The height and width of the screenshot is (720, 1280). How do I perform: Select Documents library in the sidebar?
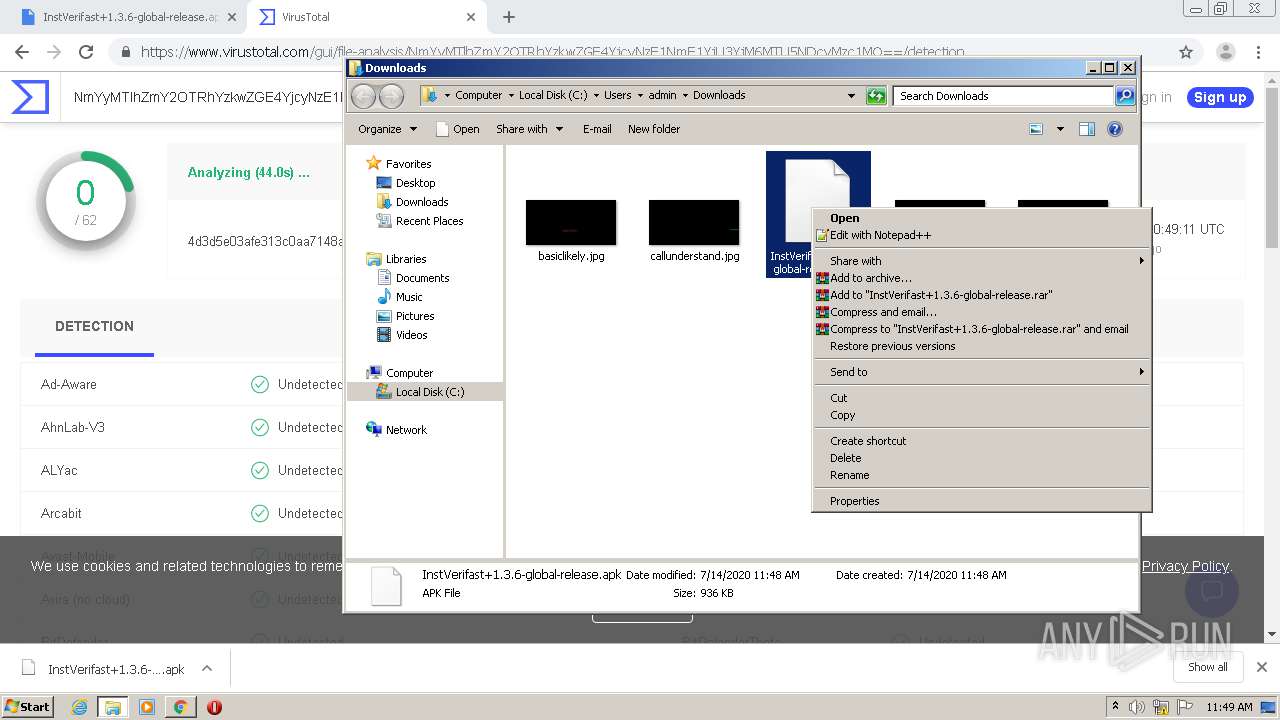tap(422, 278)
